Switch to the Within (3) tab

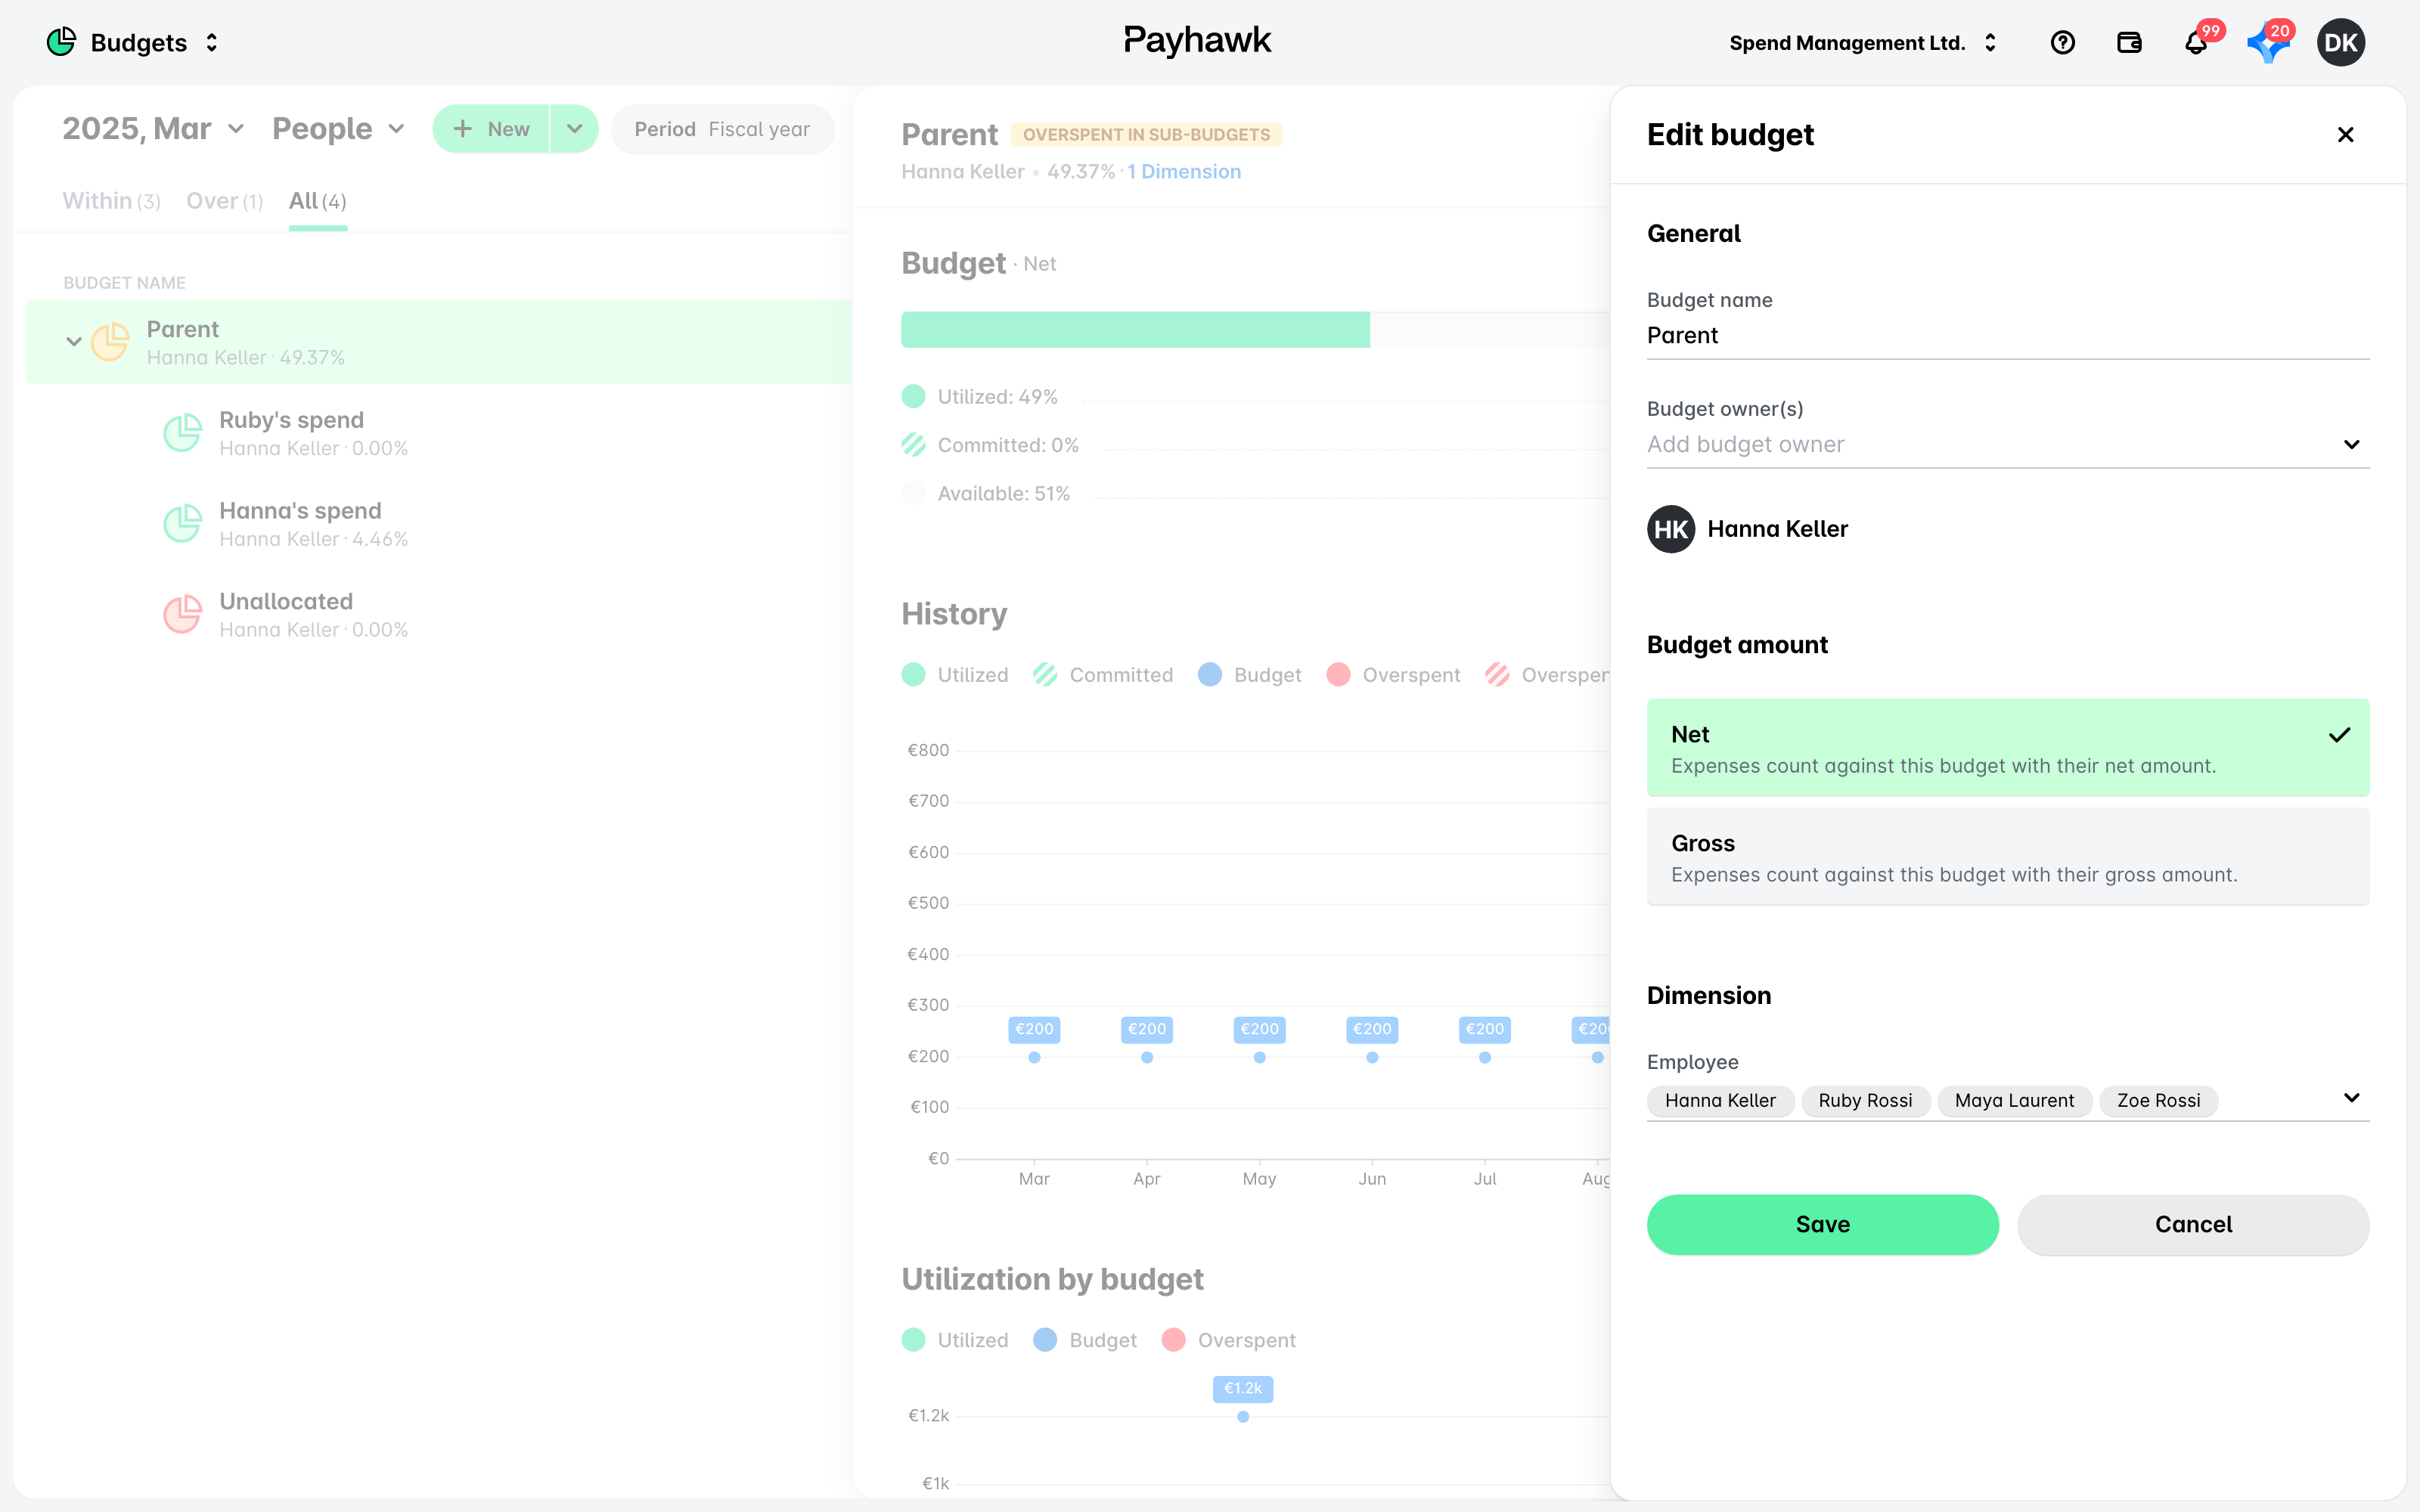(111, 201)
